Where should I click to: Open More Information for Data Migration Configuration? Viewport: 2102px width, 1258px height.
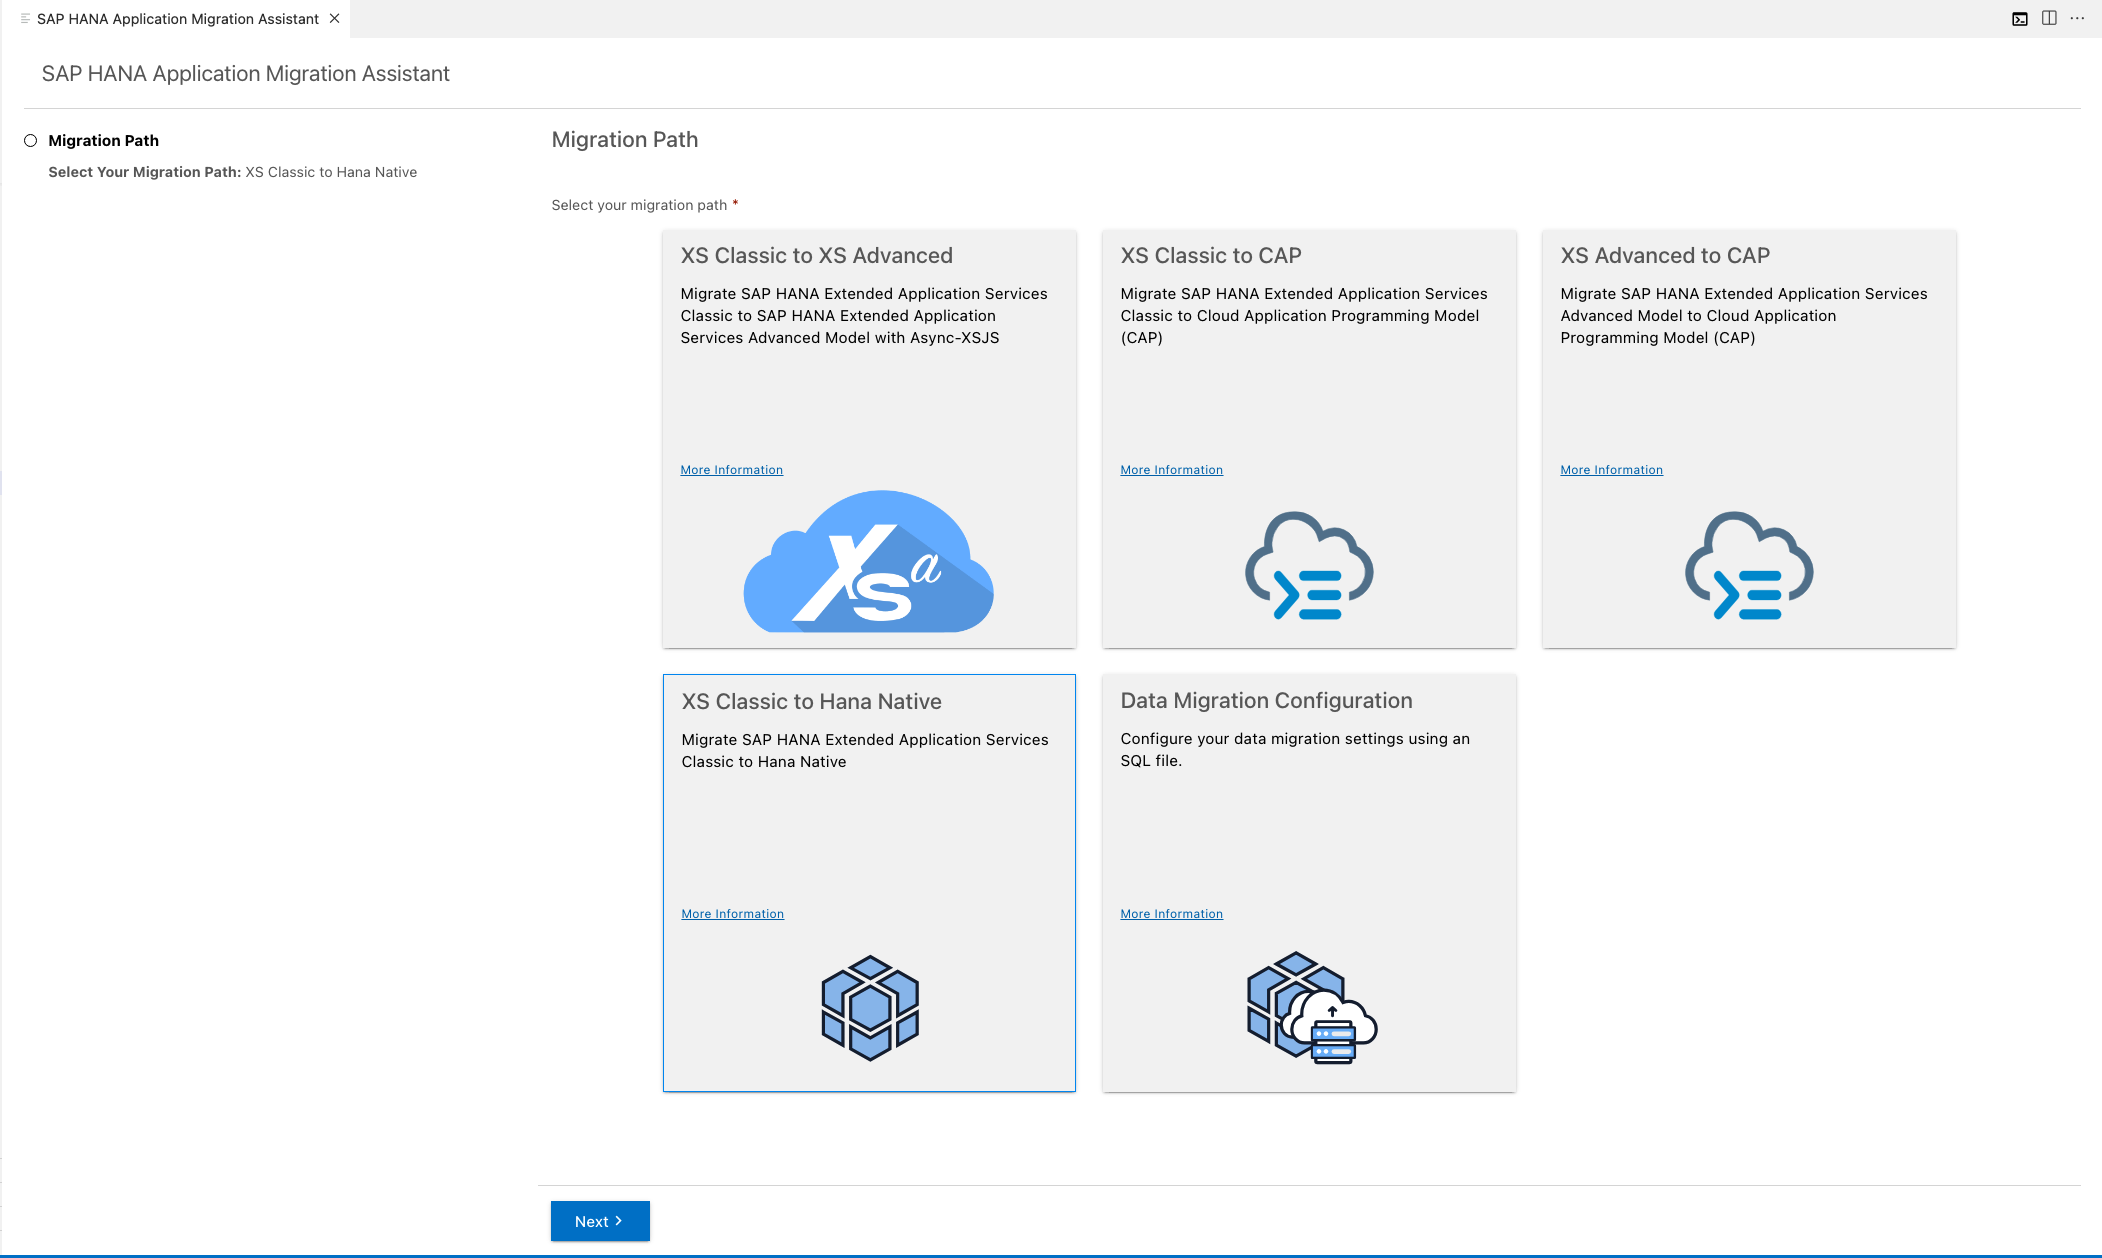(1172, 914)
